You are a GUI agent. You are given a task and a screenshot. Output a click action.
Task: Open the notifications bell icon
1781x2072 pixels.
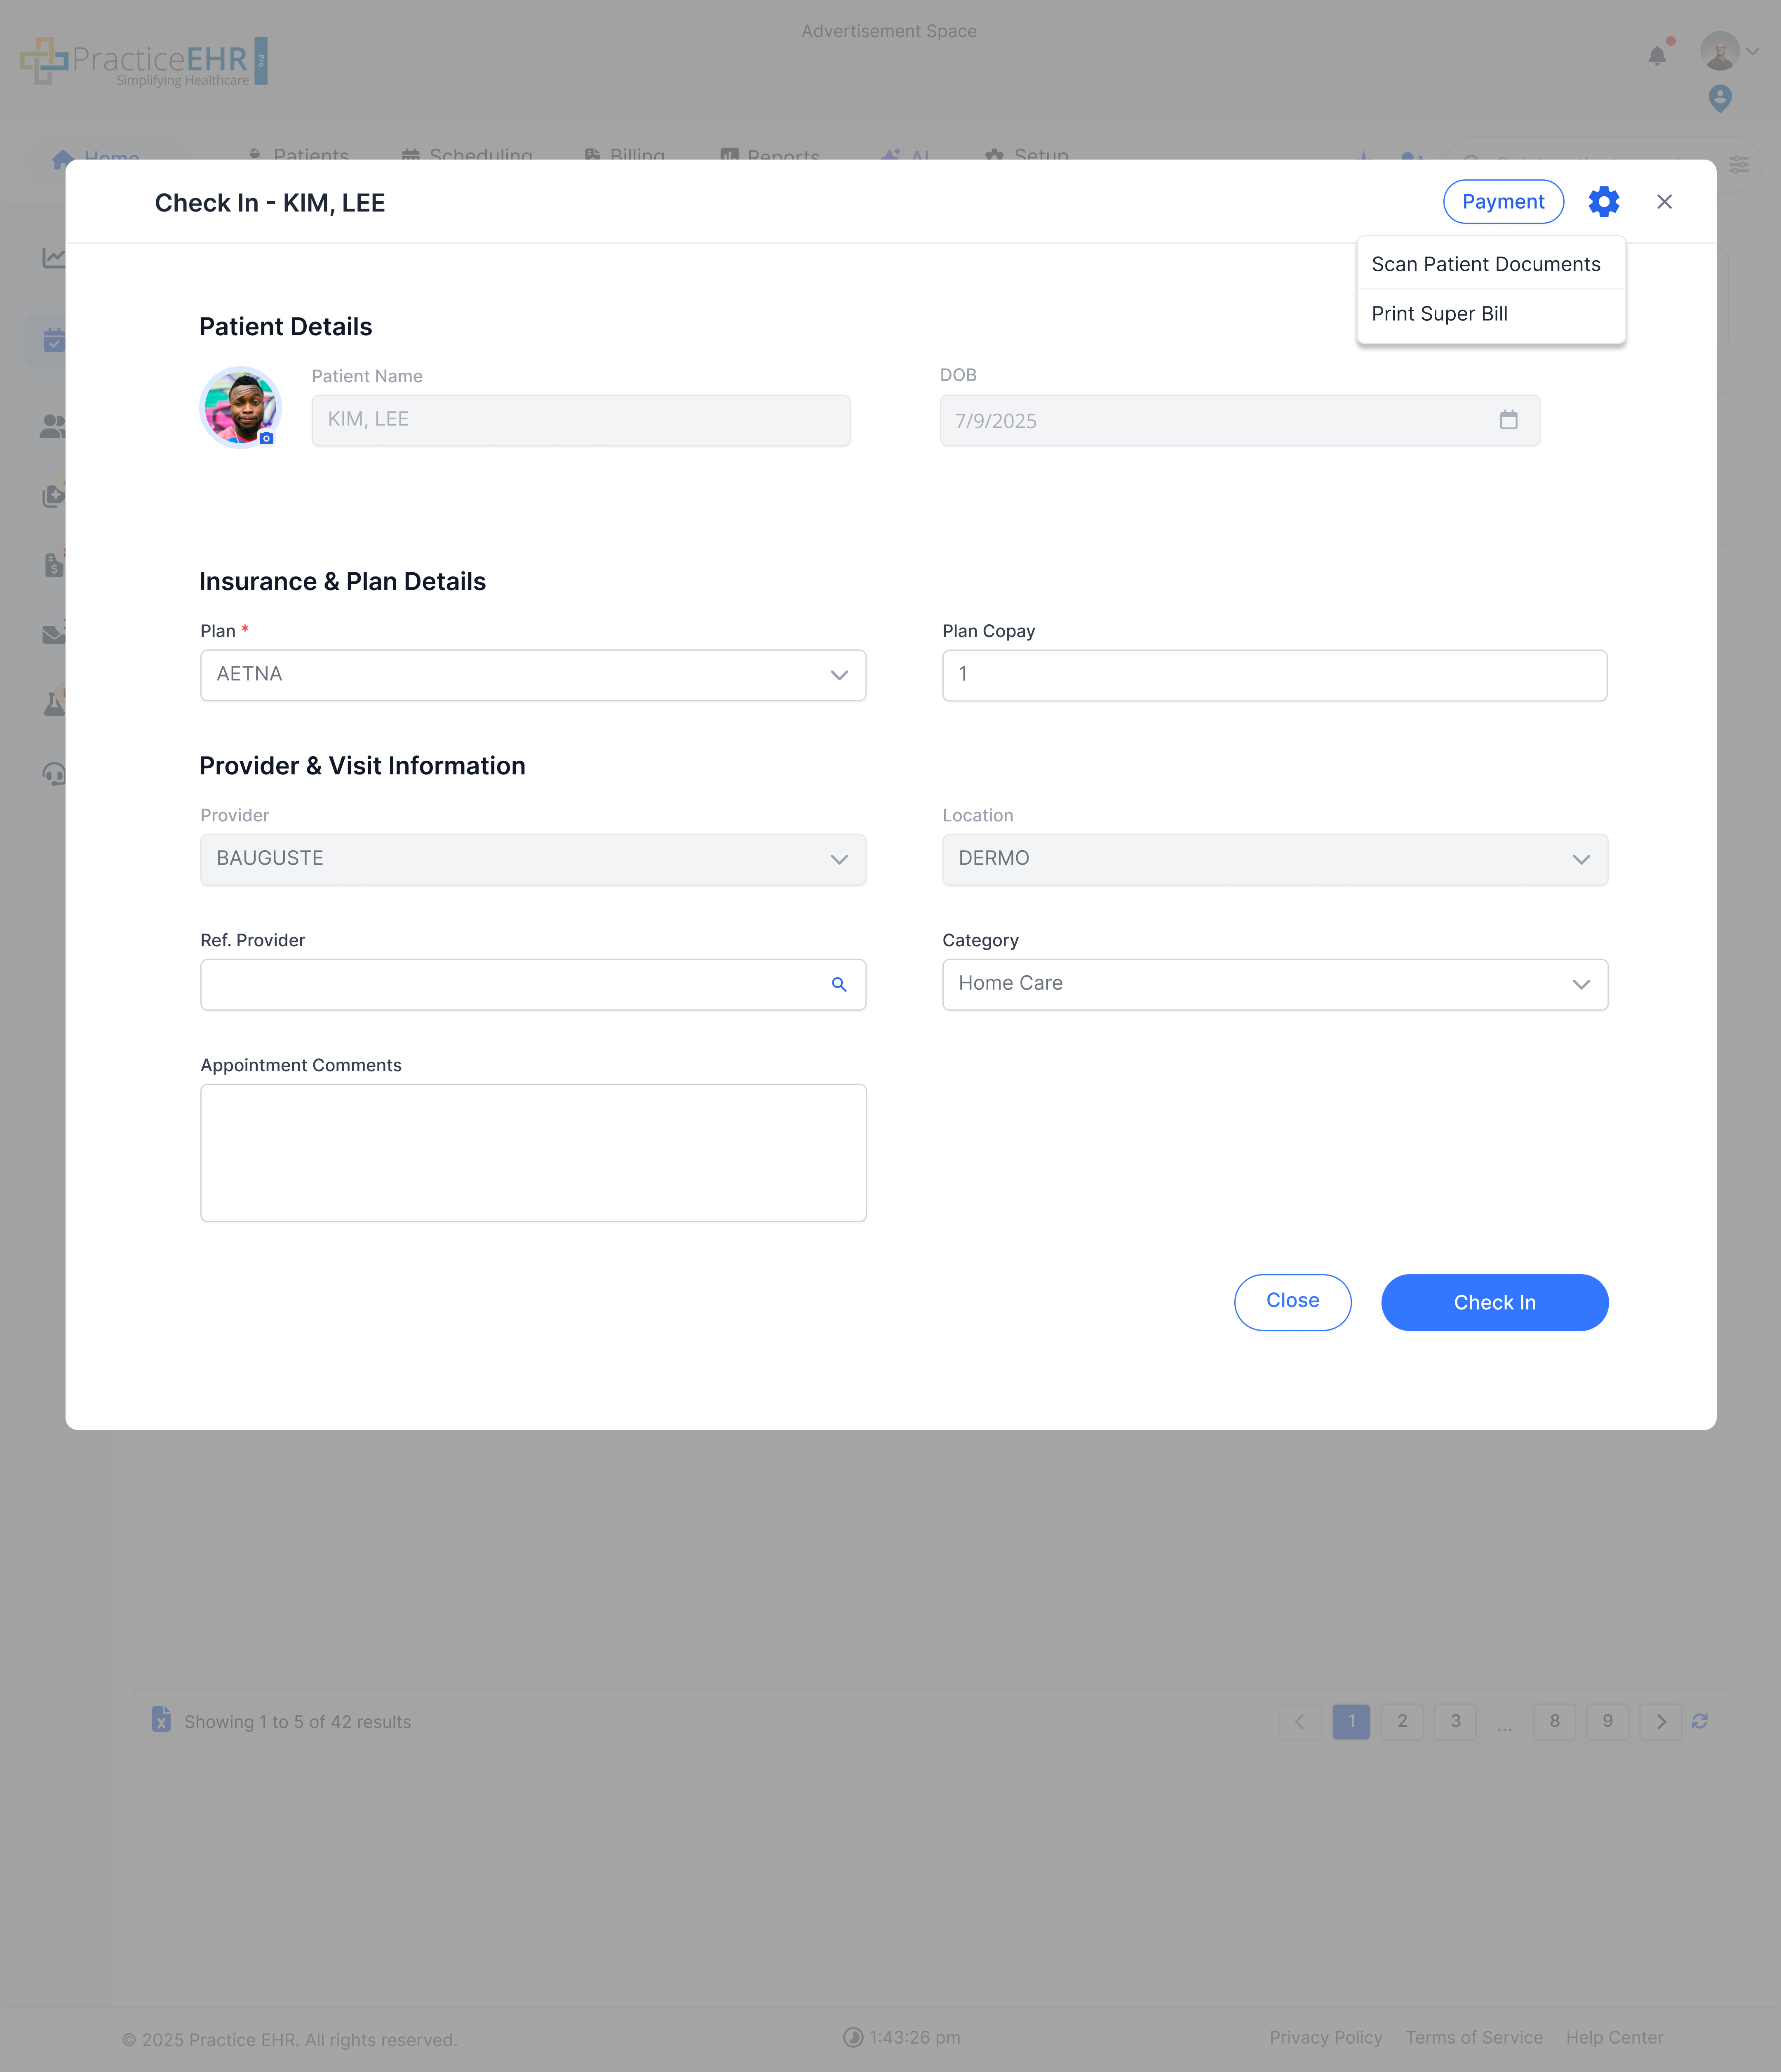pyautogui.click(x=1657, y=56)
